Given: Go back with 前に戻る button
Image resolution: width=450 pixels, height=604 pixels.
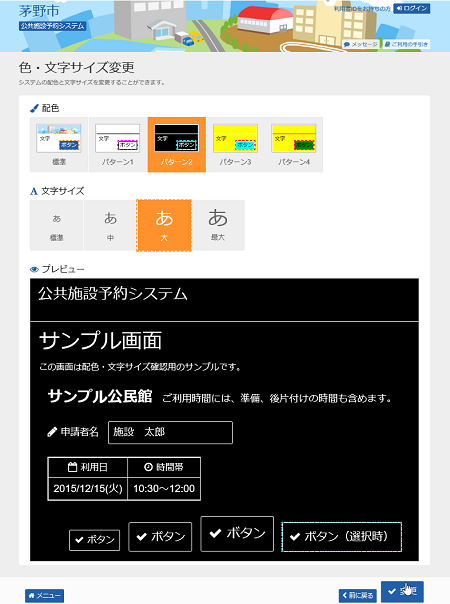Looking at the screenshot, I should pyautogui.click(x=358, y=596).
